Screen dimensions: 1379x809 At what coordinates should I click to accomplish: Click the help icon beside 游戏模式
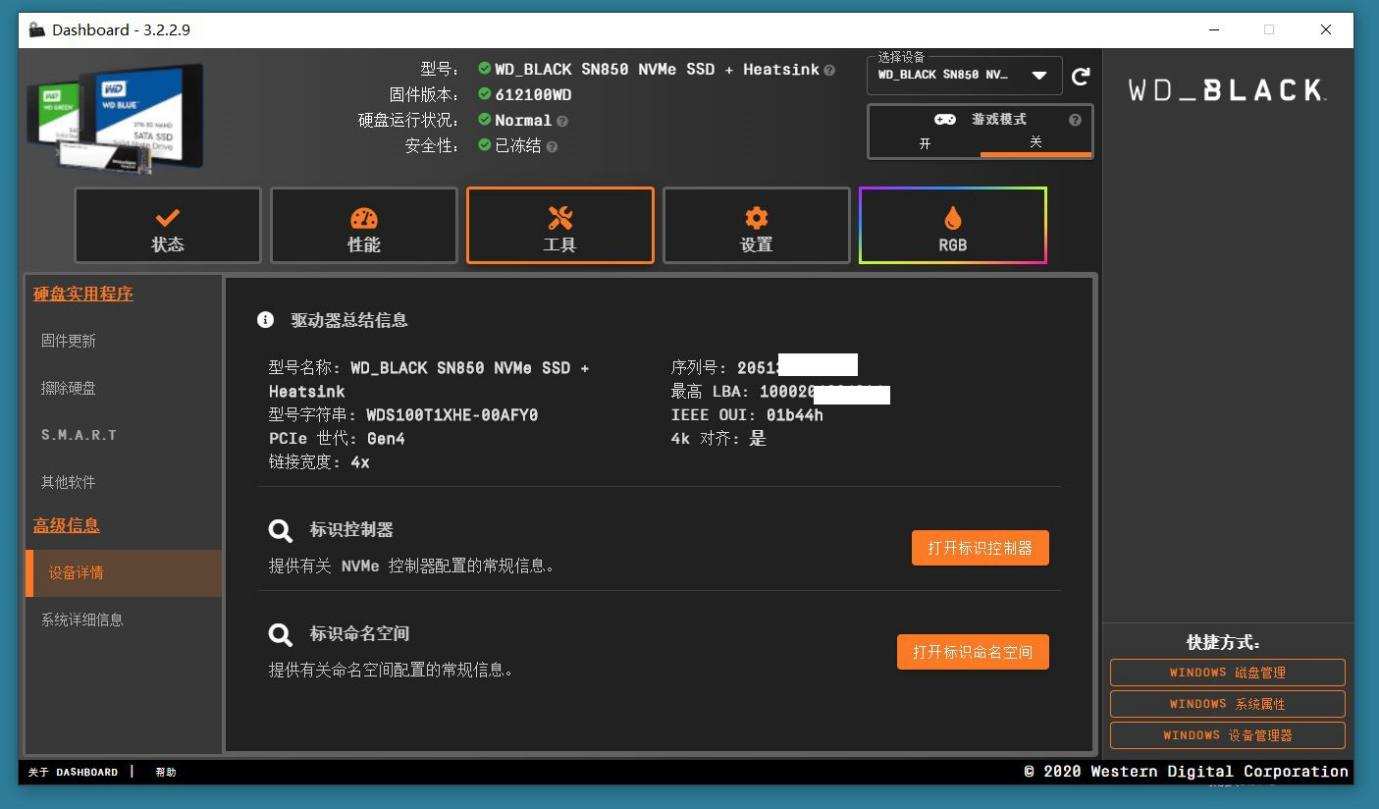(x=1075, y=120)
